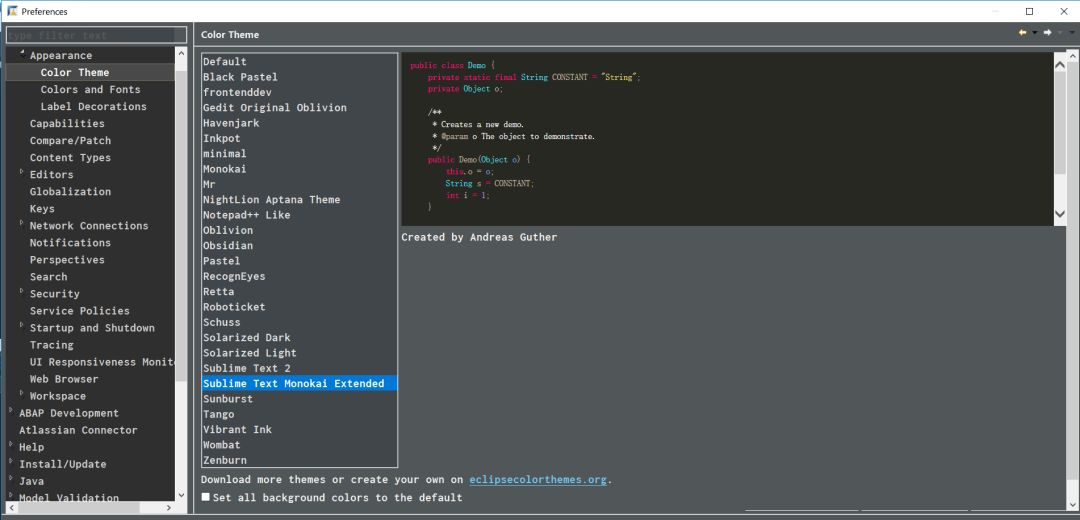Collapse the Appearance tree node
The height and width of the screenshot is (520, 1080).
(x=21, y=53)
